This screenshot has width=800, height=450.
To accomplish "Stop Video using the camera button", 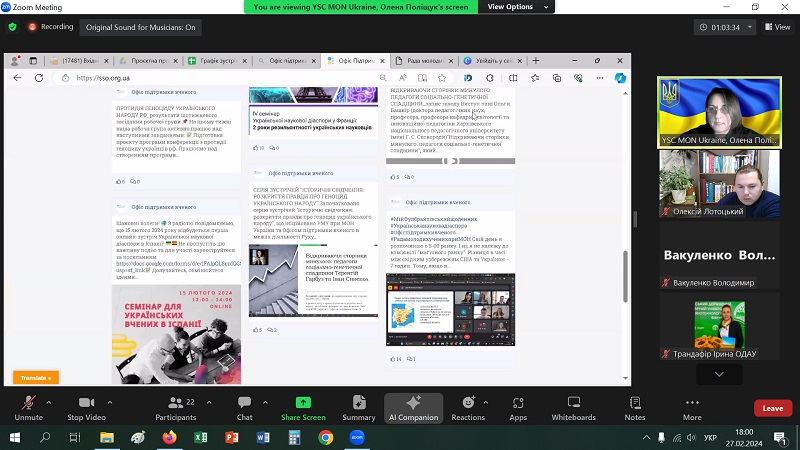I will (x=88, y=406).
